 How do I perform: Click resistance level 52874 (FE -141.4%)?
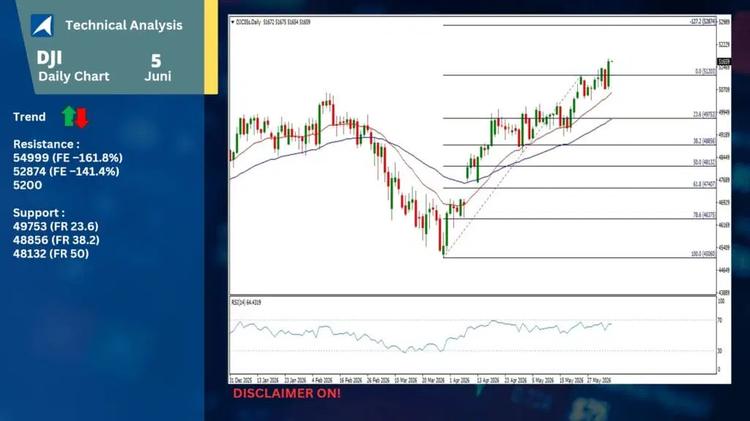point(66,171)
